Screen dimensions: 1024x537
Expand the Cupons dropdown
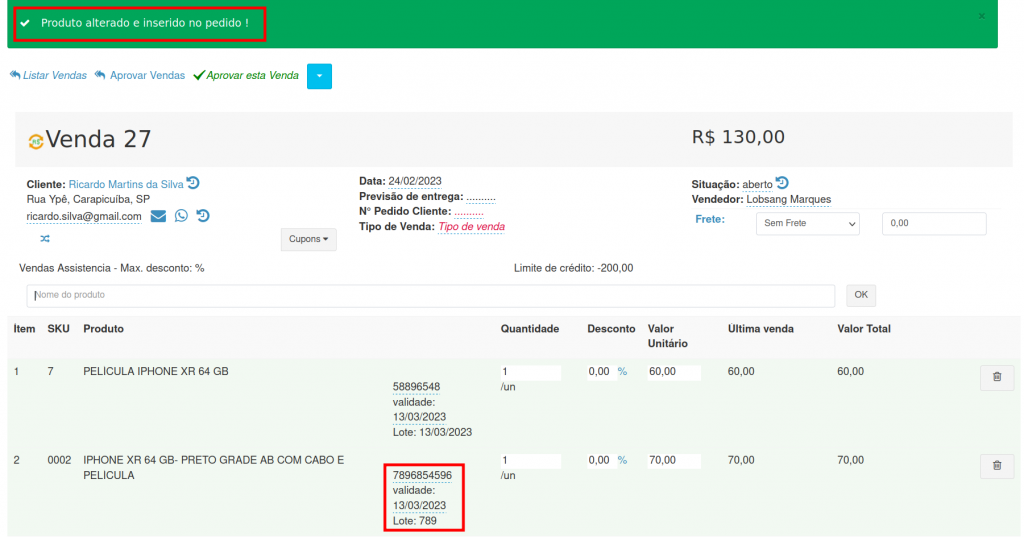pos(308,239)
